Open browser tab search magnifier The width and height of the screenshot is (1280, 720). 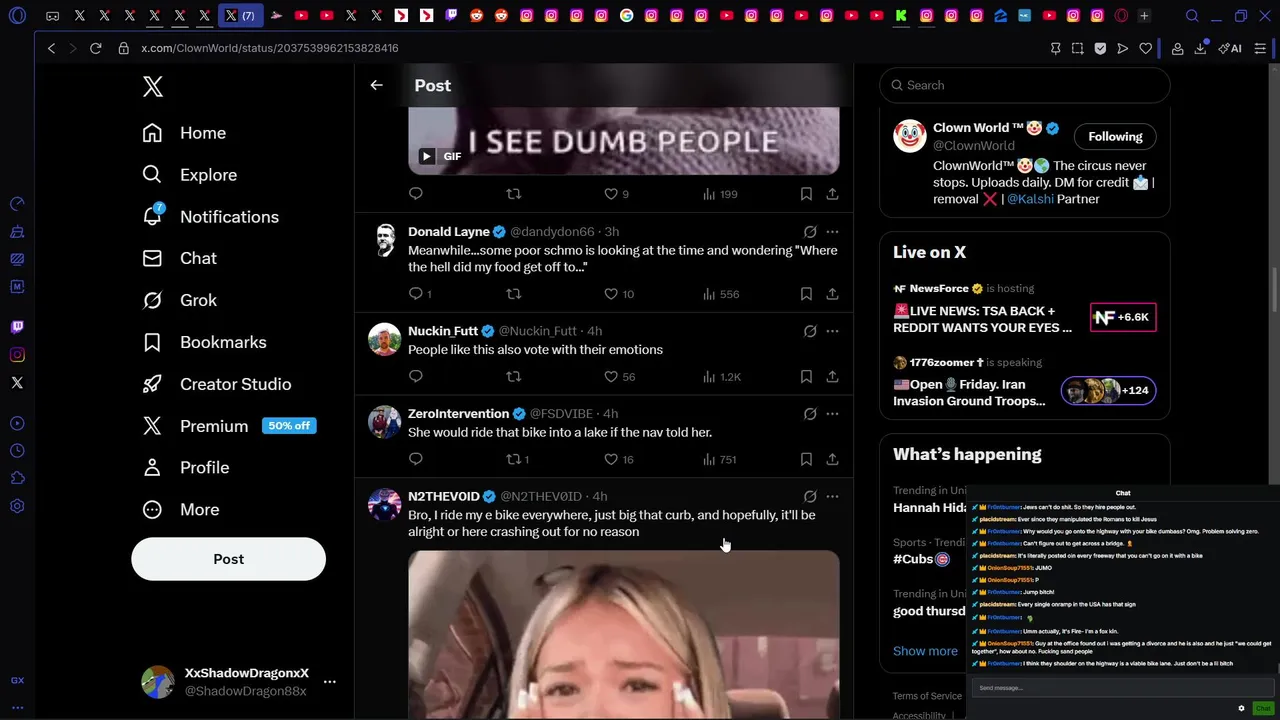(1192, 16)
